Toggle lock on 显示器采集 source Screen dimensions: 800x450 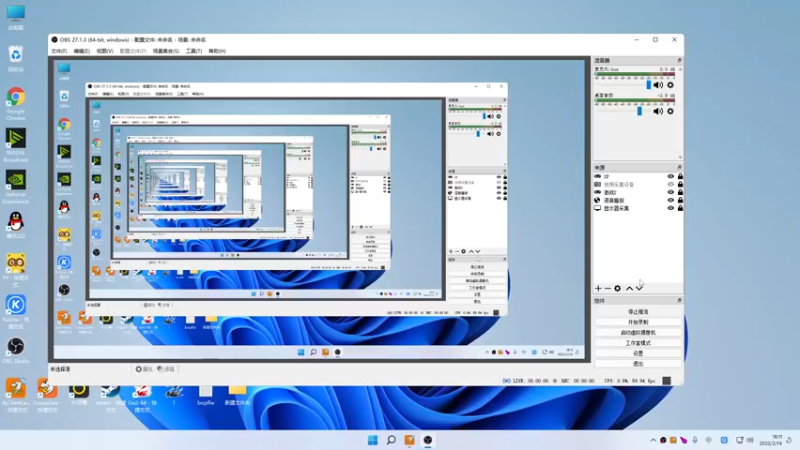(680, 208)
